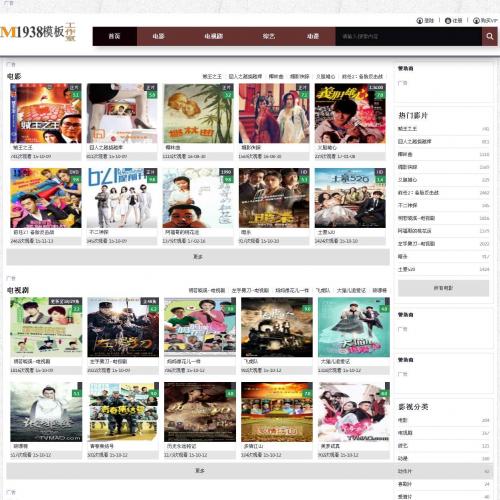
Task: Open the 综艺 navigation tab
Action: click(269, 36)
